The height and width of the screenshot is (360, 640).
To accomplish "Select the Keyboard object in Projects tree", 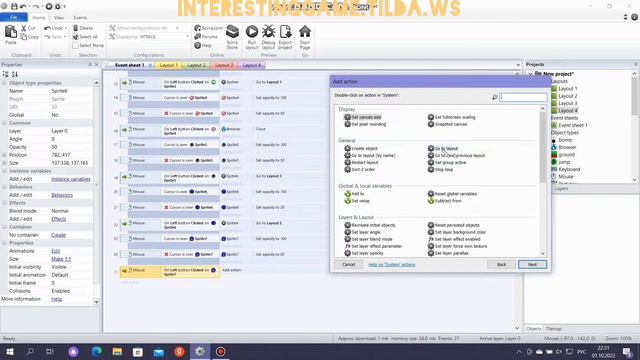I will [x=569, y=169].
